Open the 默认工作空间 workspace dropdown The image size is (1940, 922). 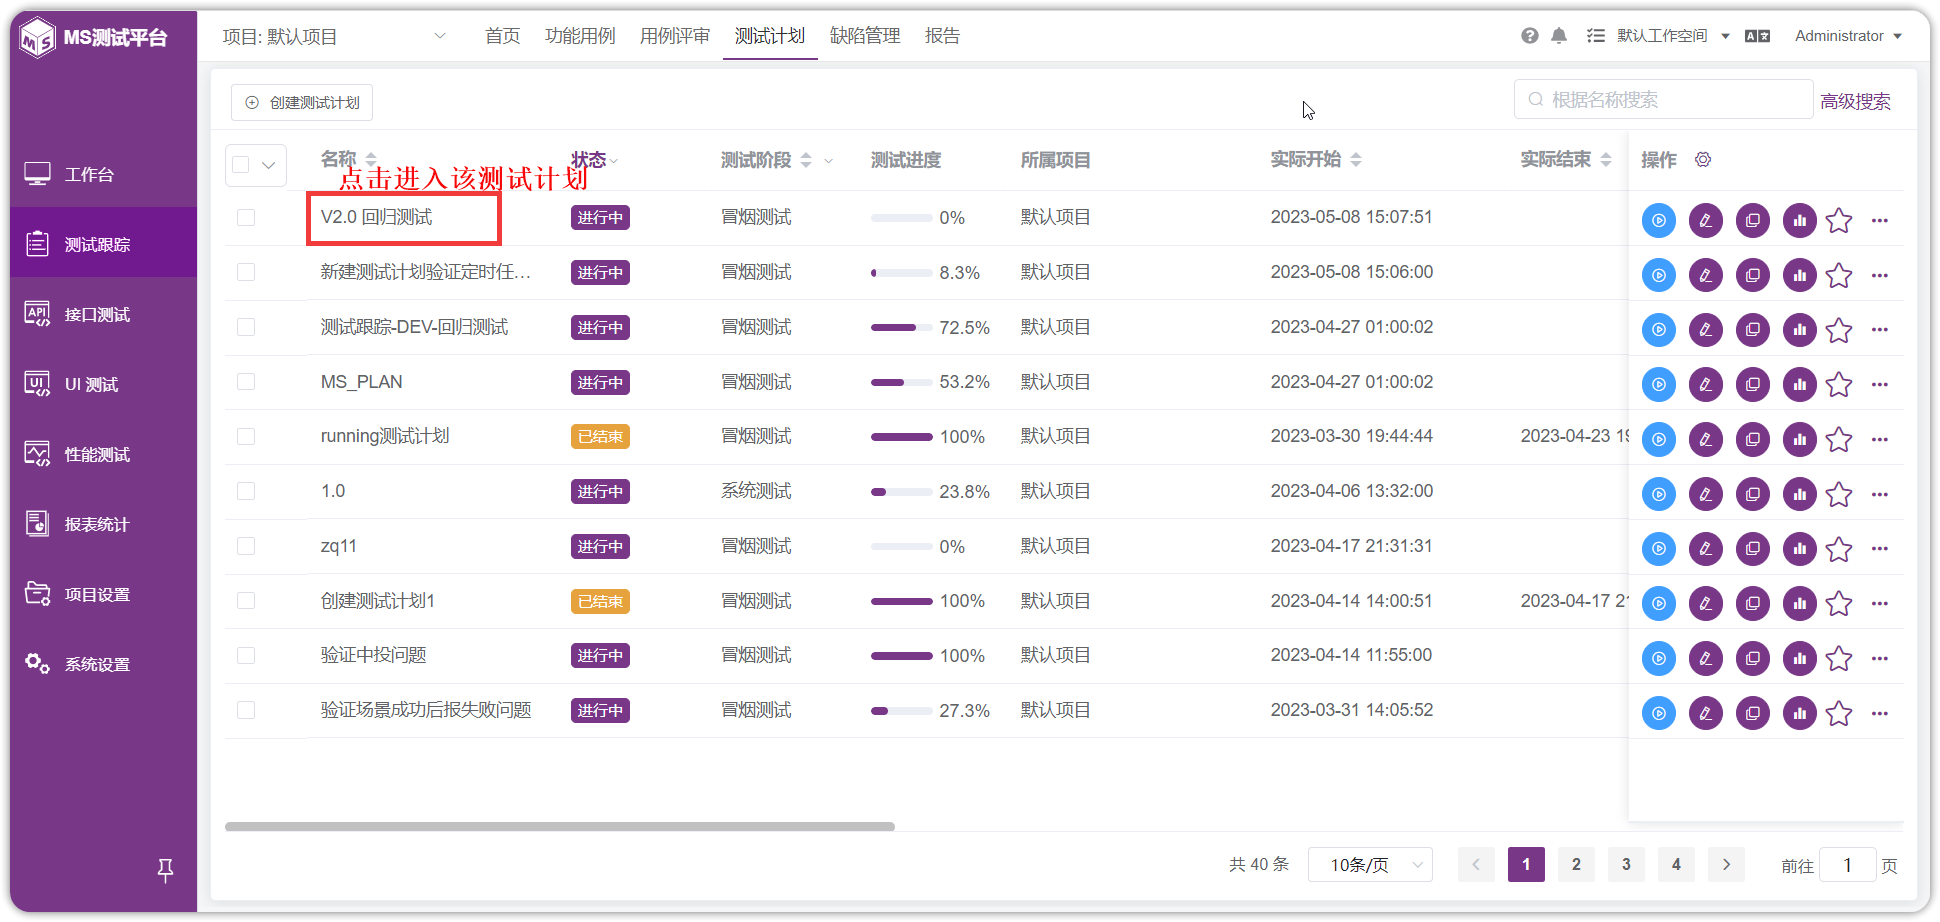coord(1673,36)
